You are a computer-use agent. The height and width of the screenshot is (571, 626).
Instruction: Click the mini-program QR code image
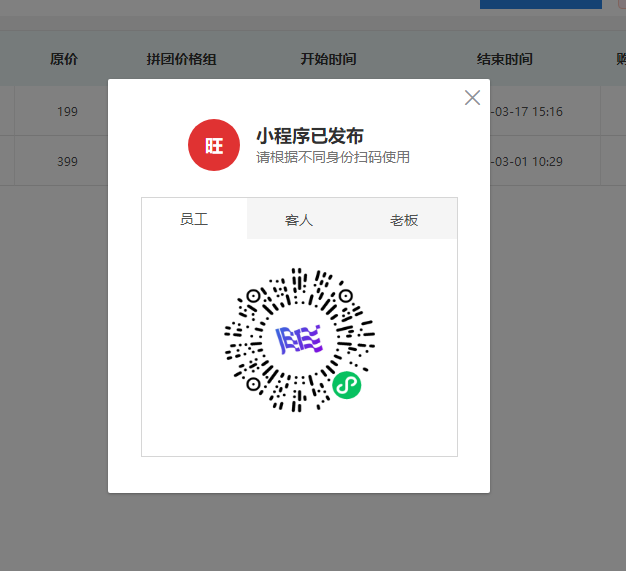click(x=299, y=340)
